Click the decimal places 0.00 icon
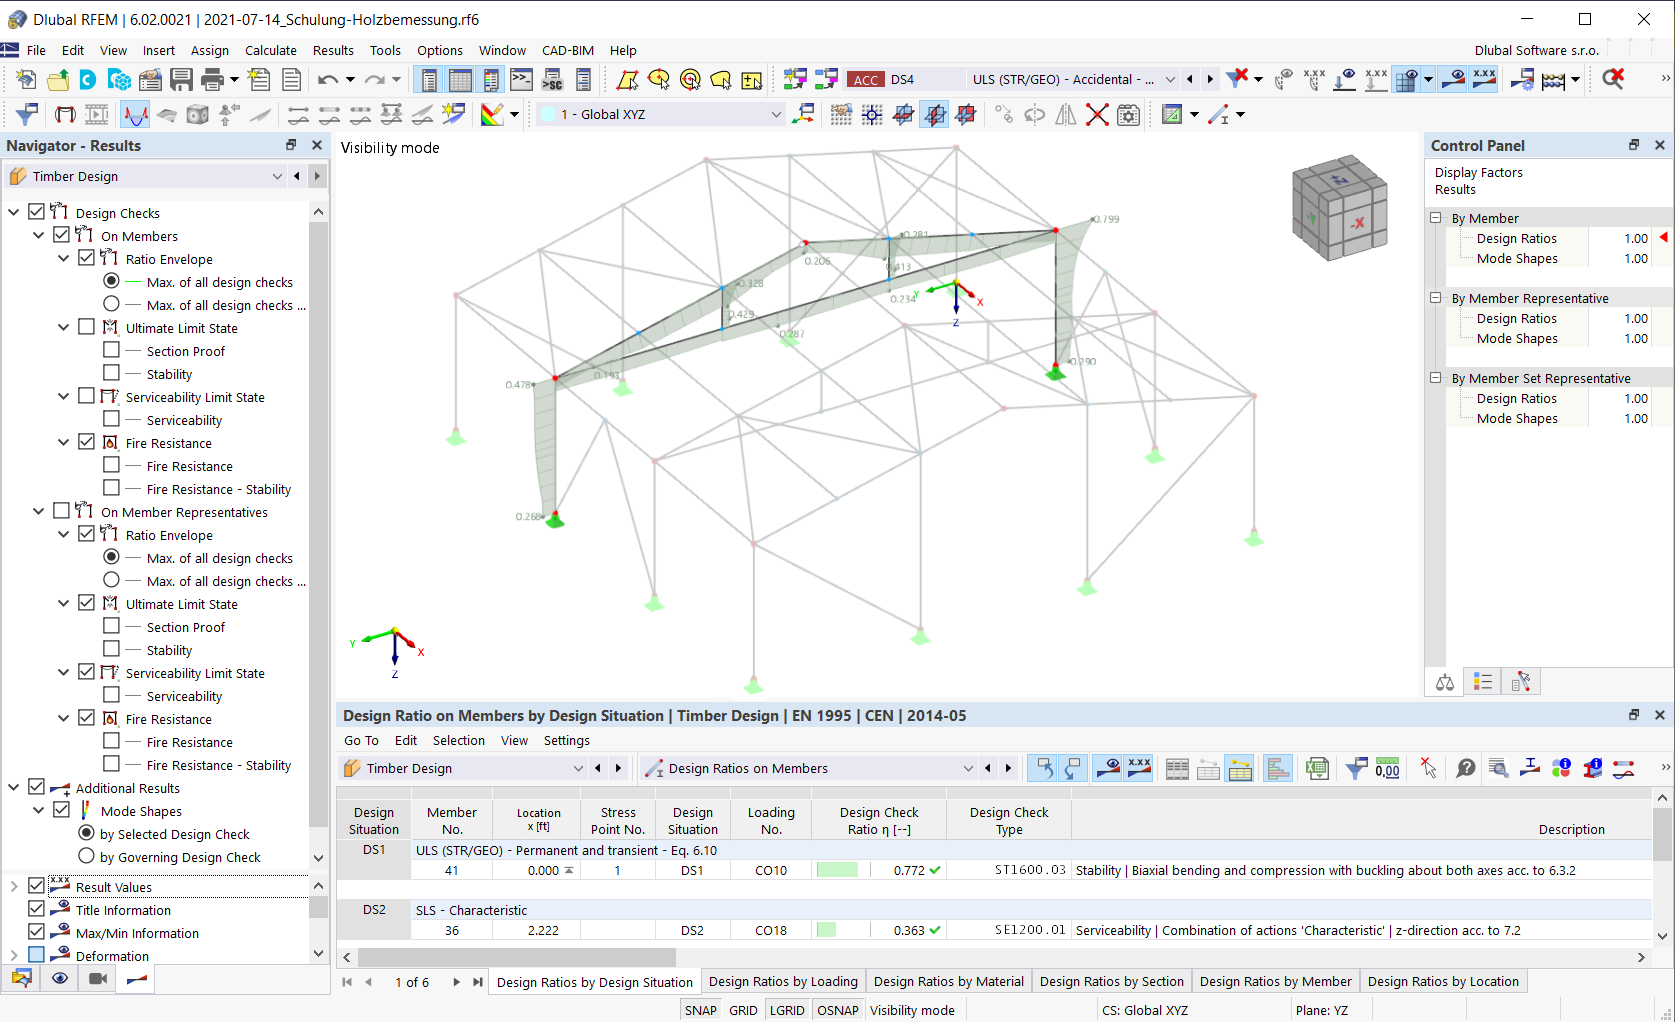This screenshot has height=1022, width=1675. coord(1387,768)
